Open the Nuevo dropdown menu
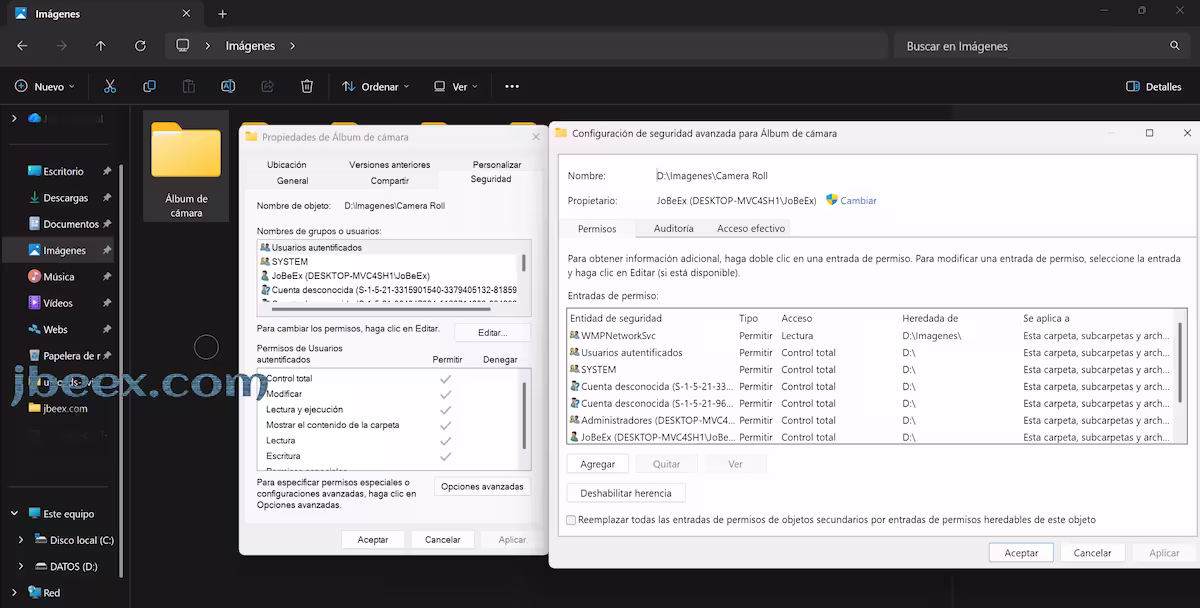Viewport: 1200px width, 608px height. pyautogui.click(x=44, y=87)
